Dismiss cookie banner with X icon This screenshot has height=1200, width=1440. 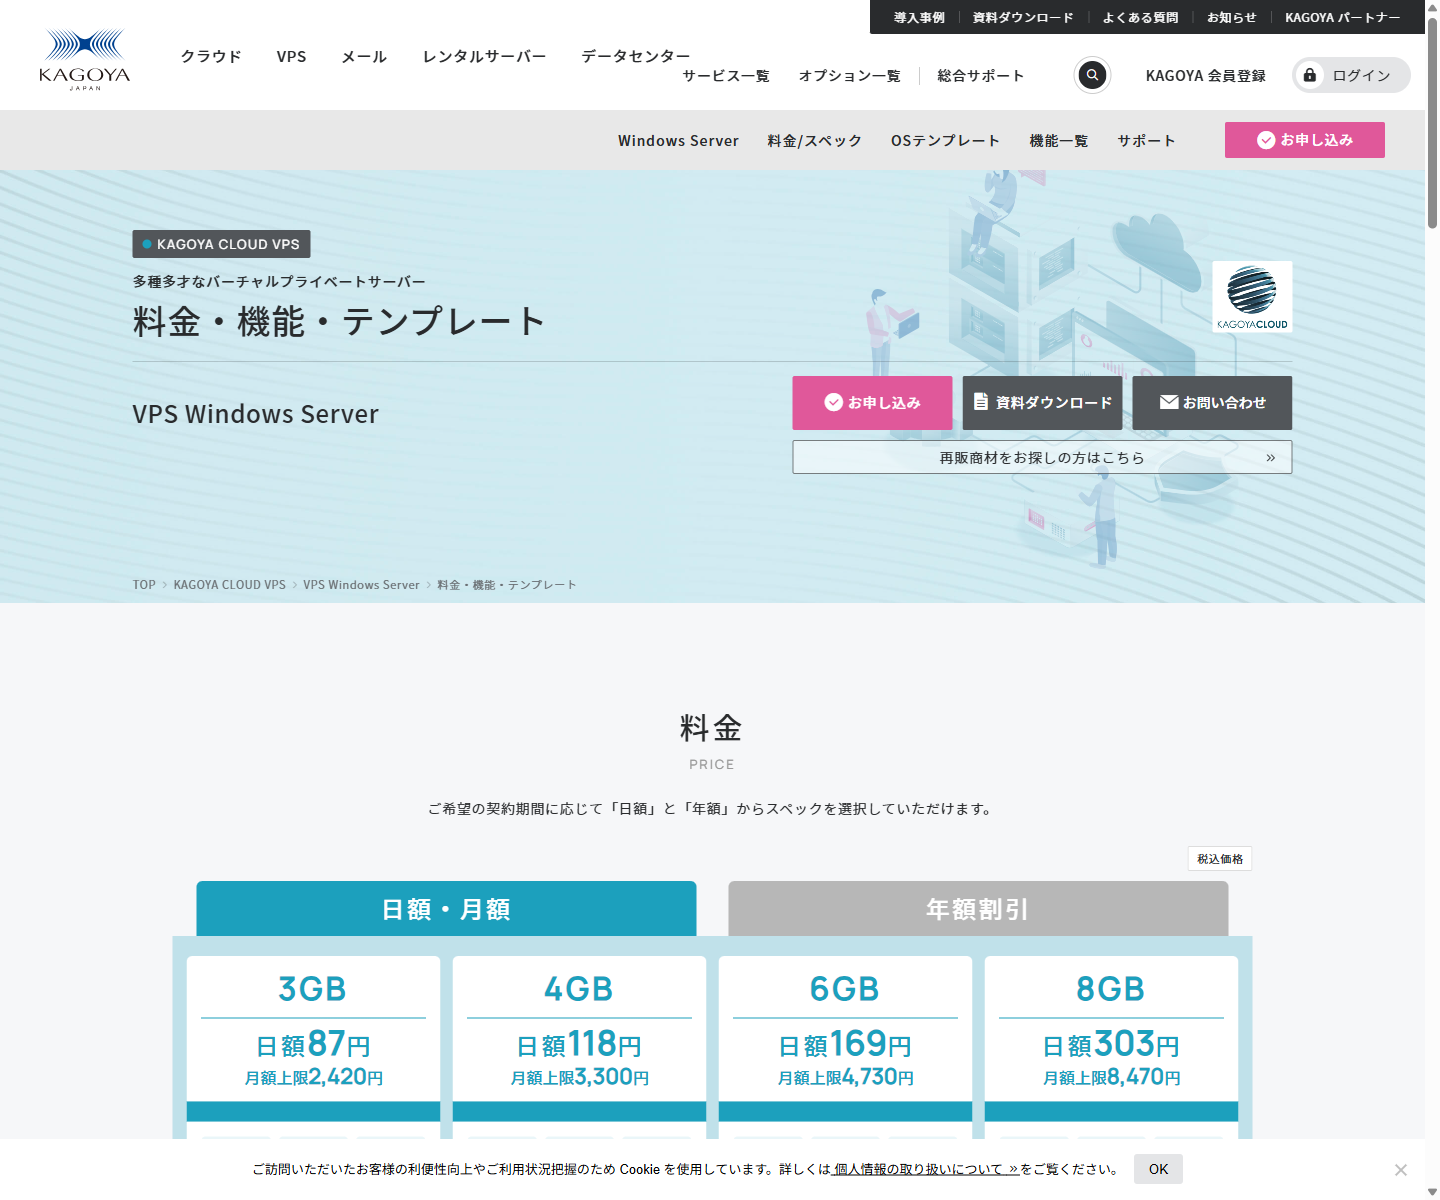[1401, 1170]
